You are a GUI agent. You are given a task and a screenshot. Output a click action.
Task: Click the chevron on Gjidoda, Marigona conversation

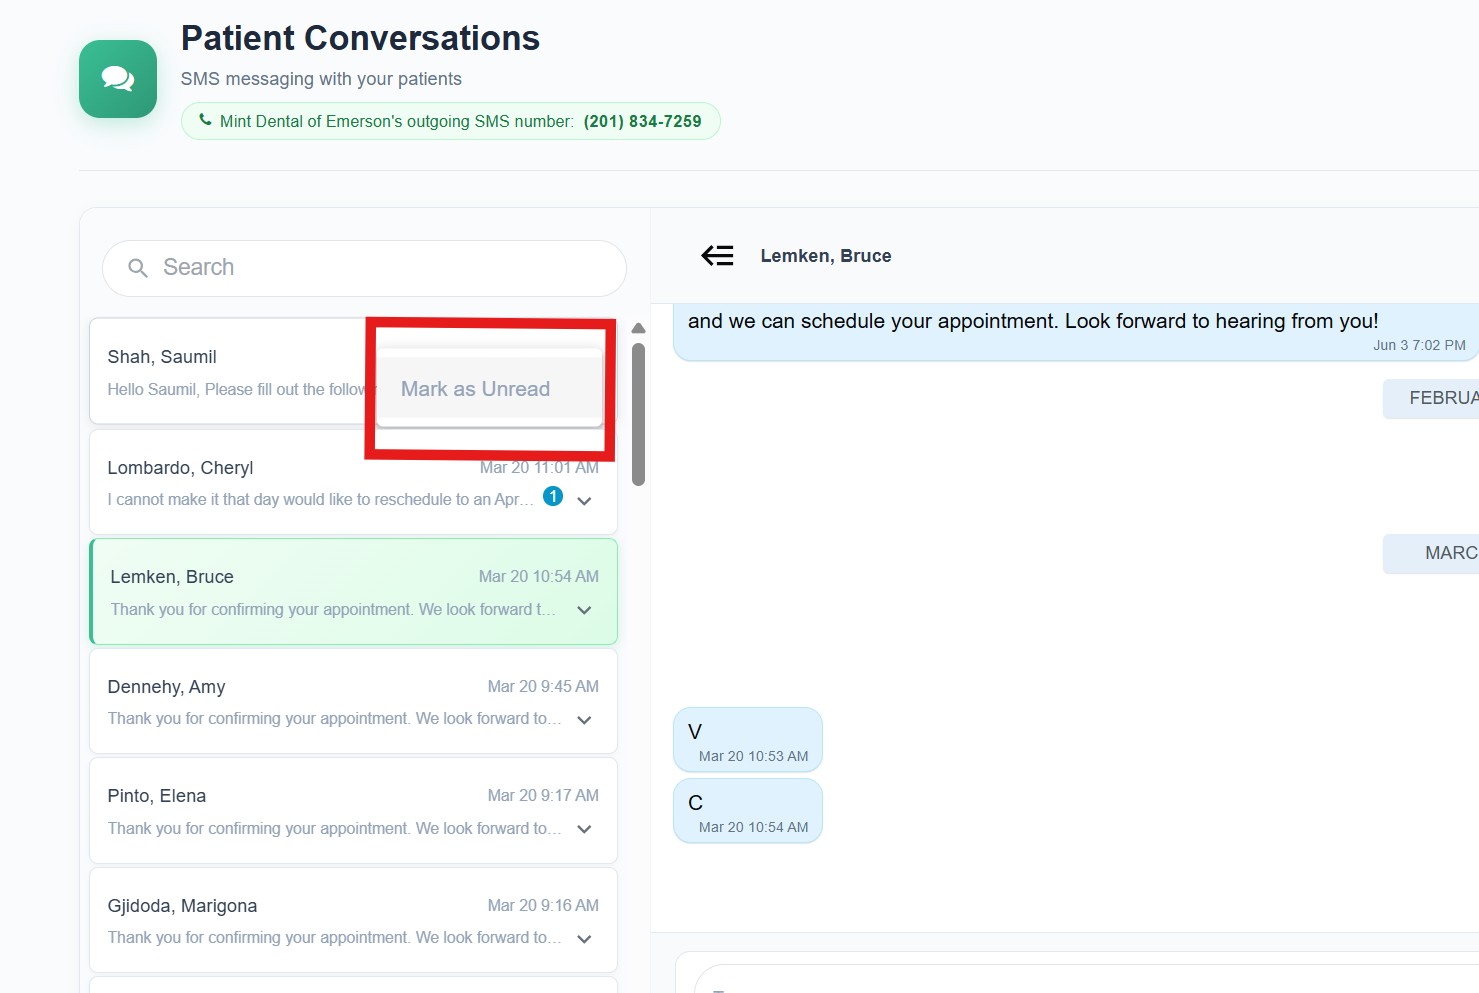584,939
